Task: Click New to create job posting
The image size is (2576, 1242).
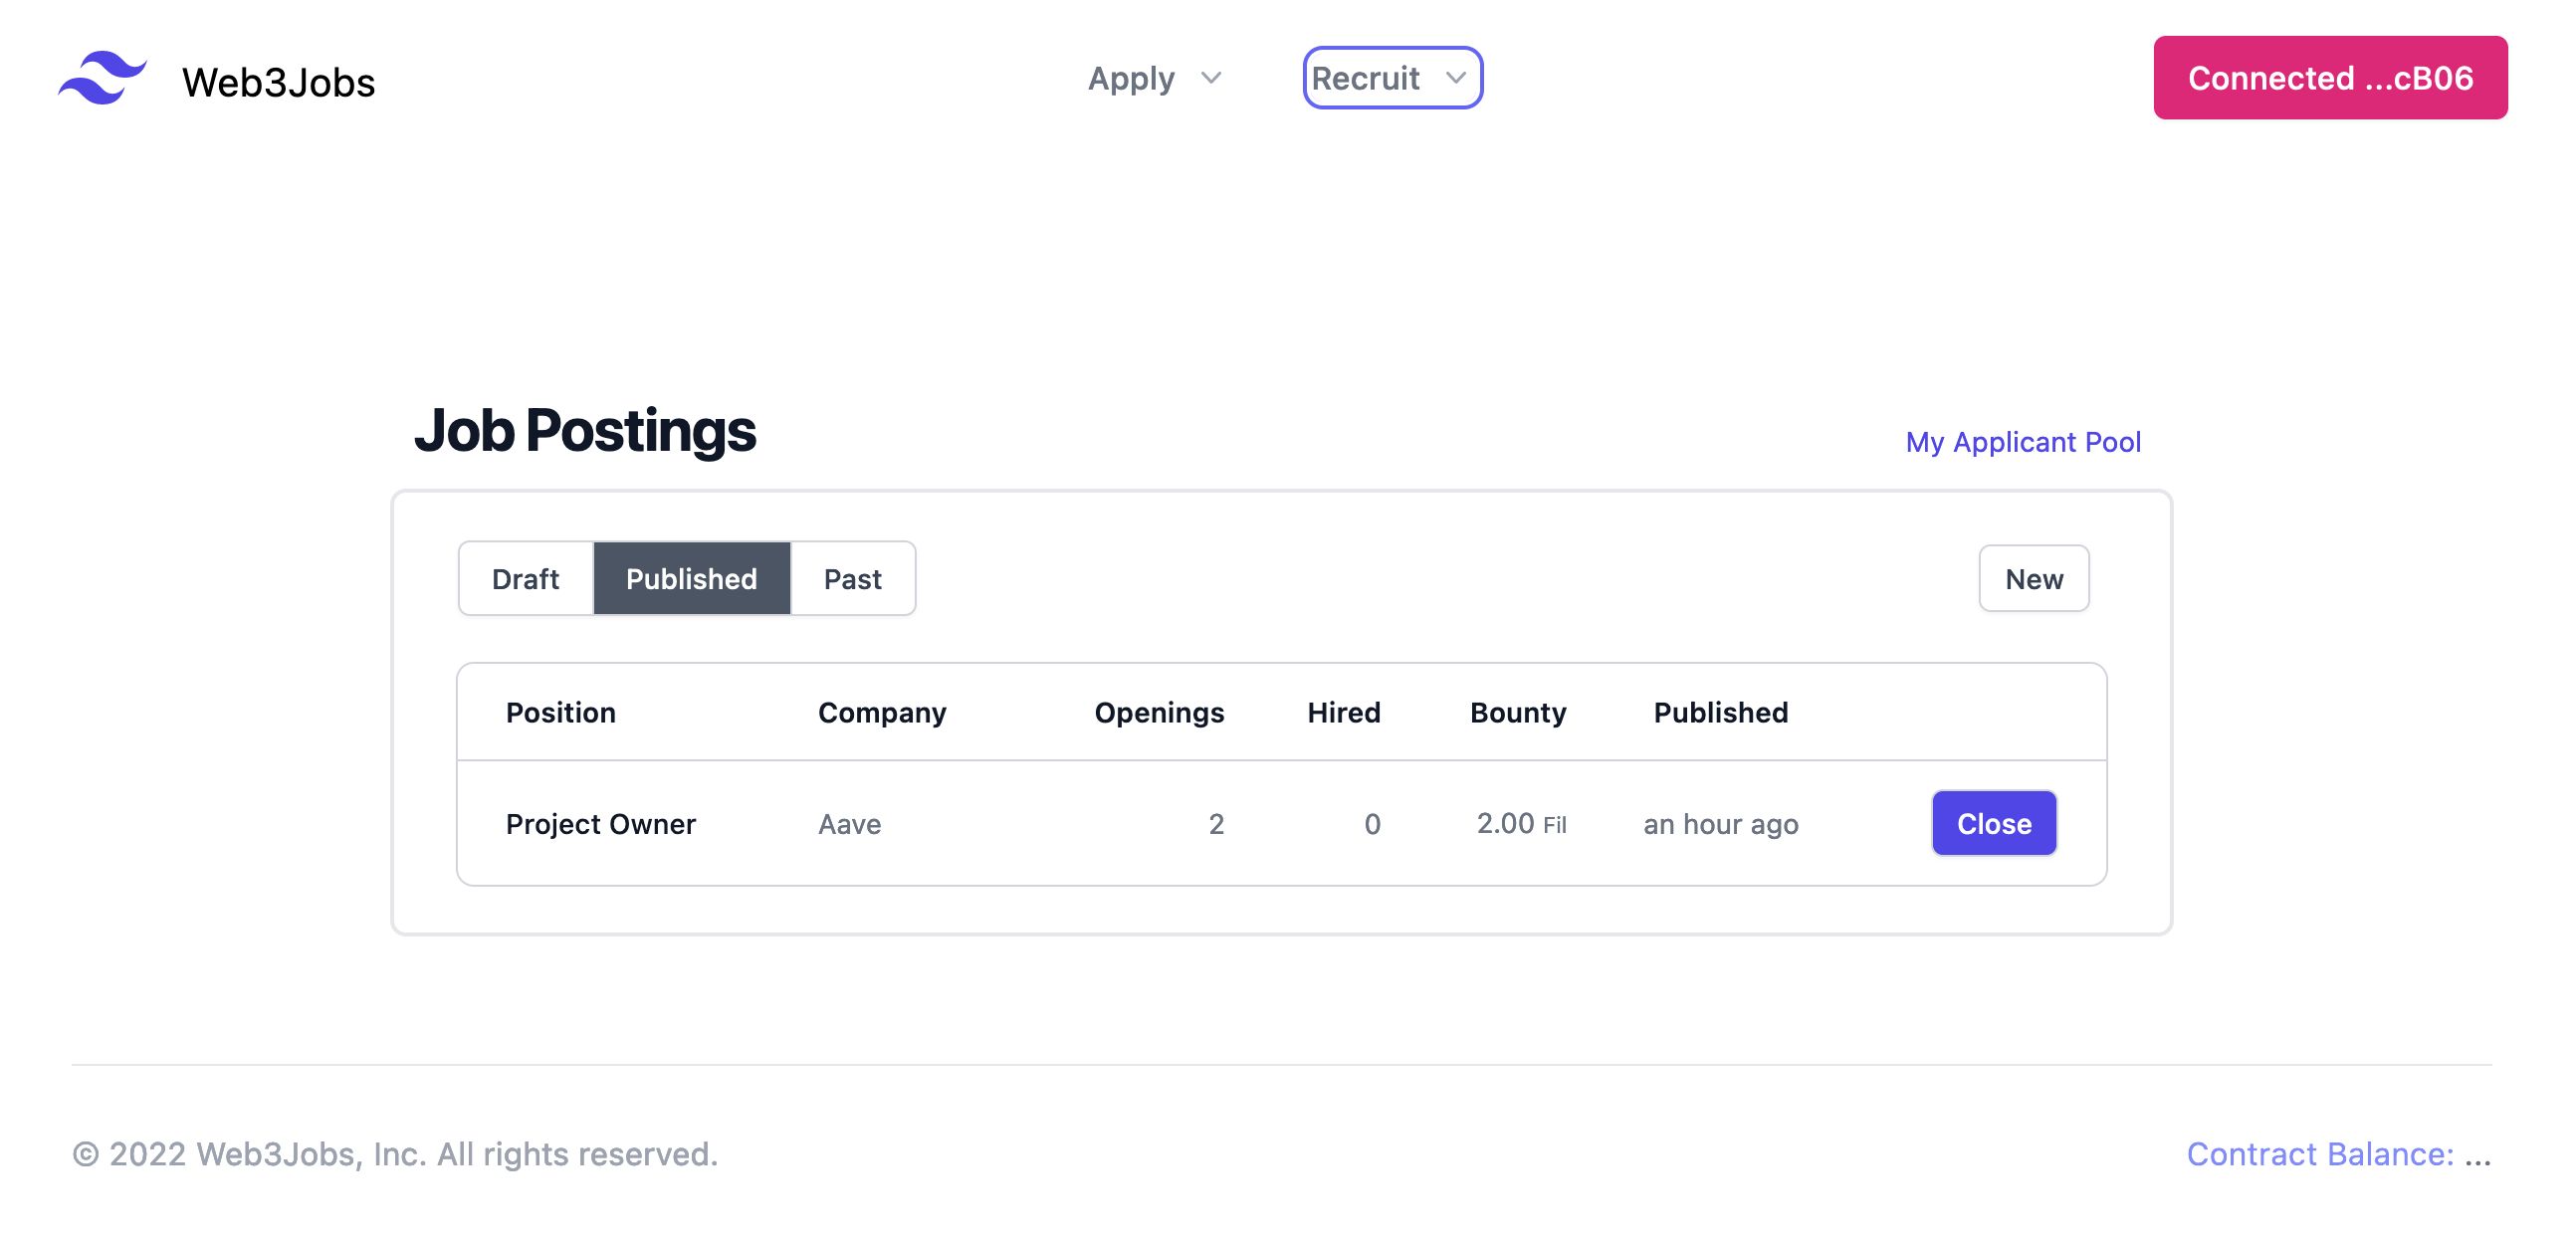Action: (2034, 578)
